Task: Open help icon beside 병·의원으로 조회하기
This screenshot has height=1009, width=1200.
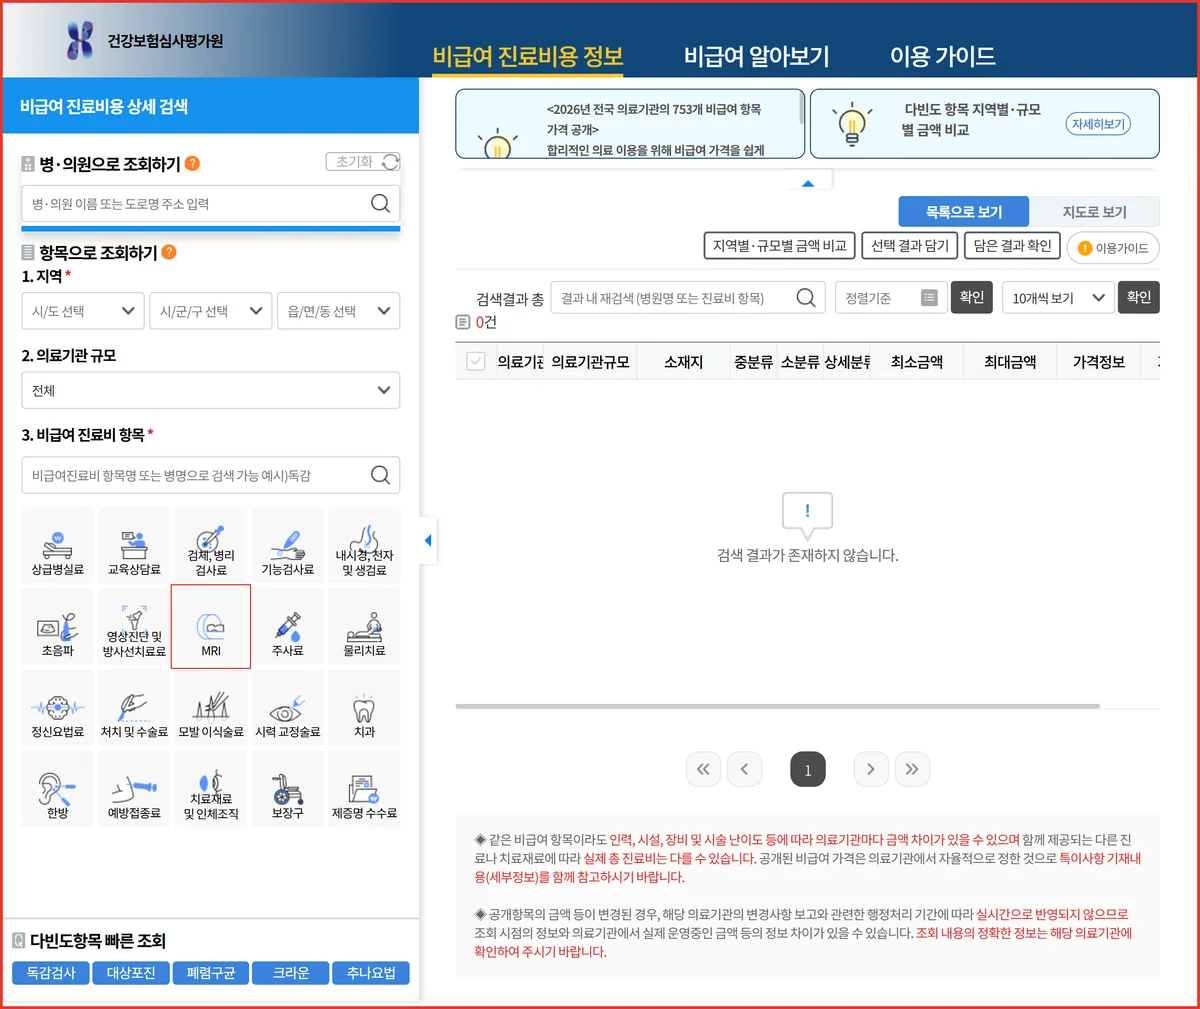Action: (192, 163)
